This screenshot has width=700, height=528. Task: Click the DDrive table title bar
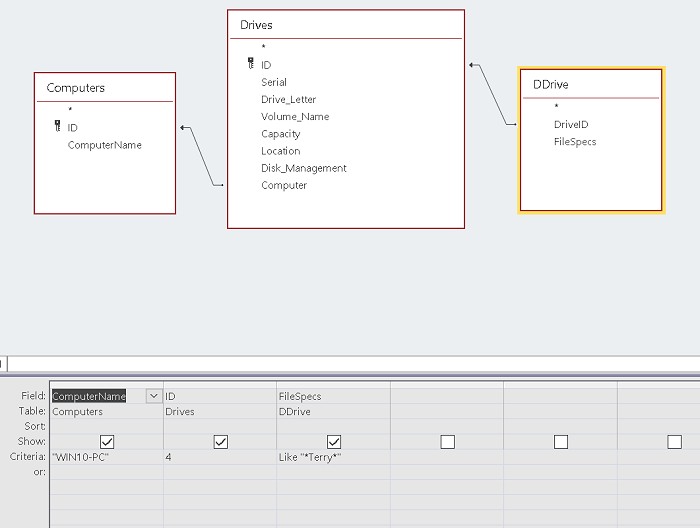click(590, 84)
